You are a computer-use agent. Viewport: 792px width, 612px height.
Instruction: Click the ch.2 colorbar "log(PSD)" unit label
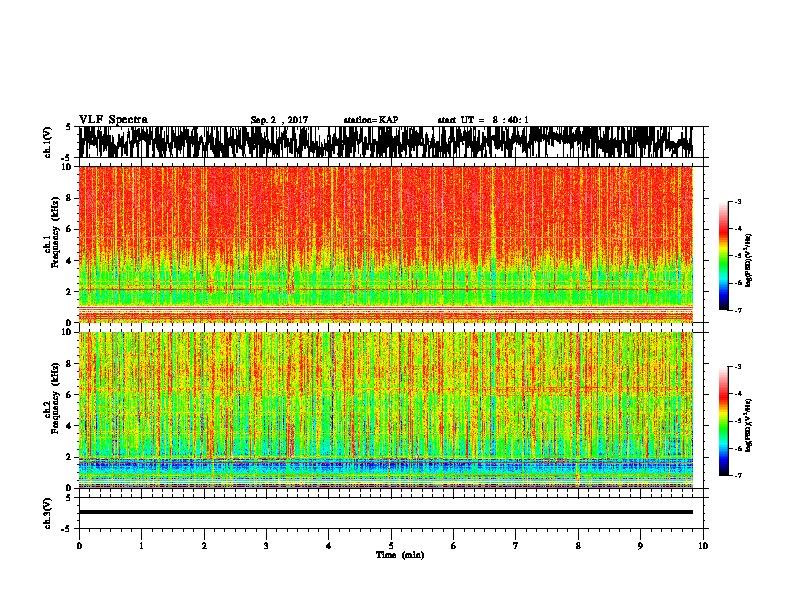[749, 425]
